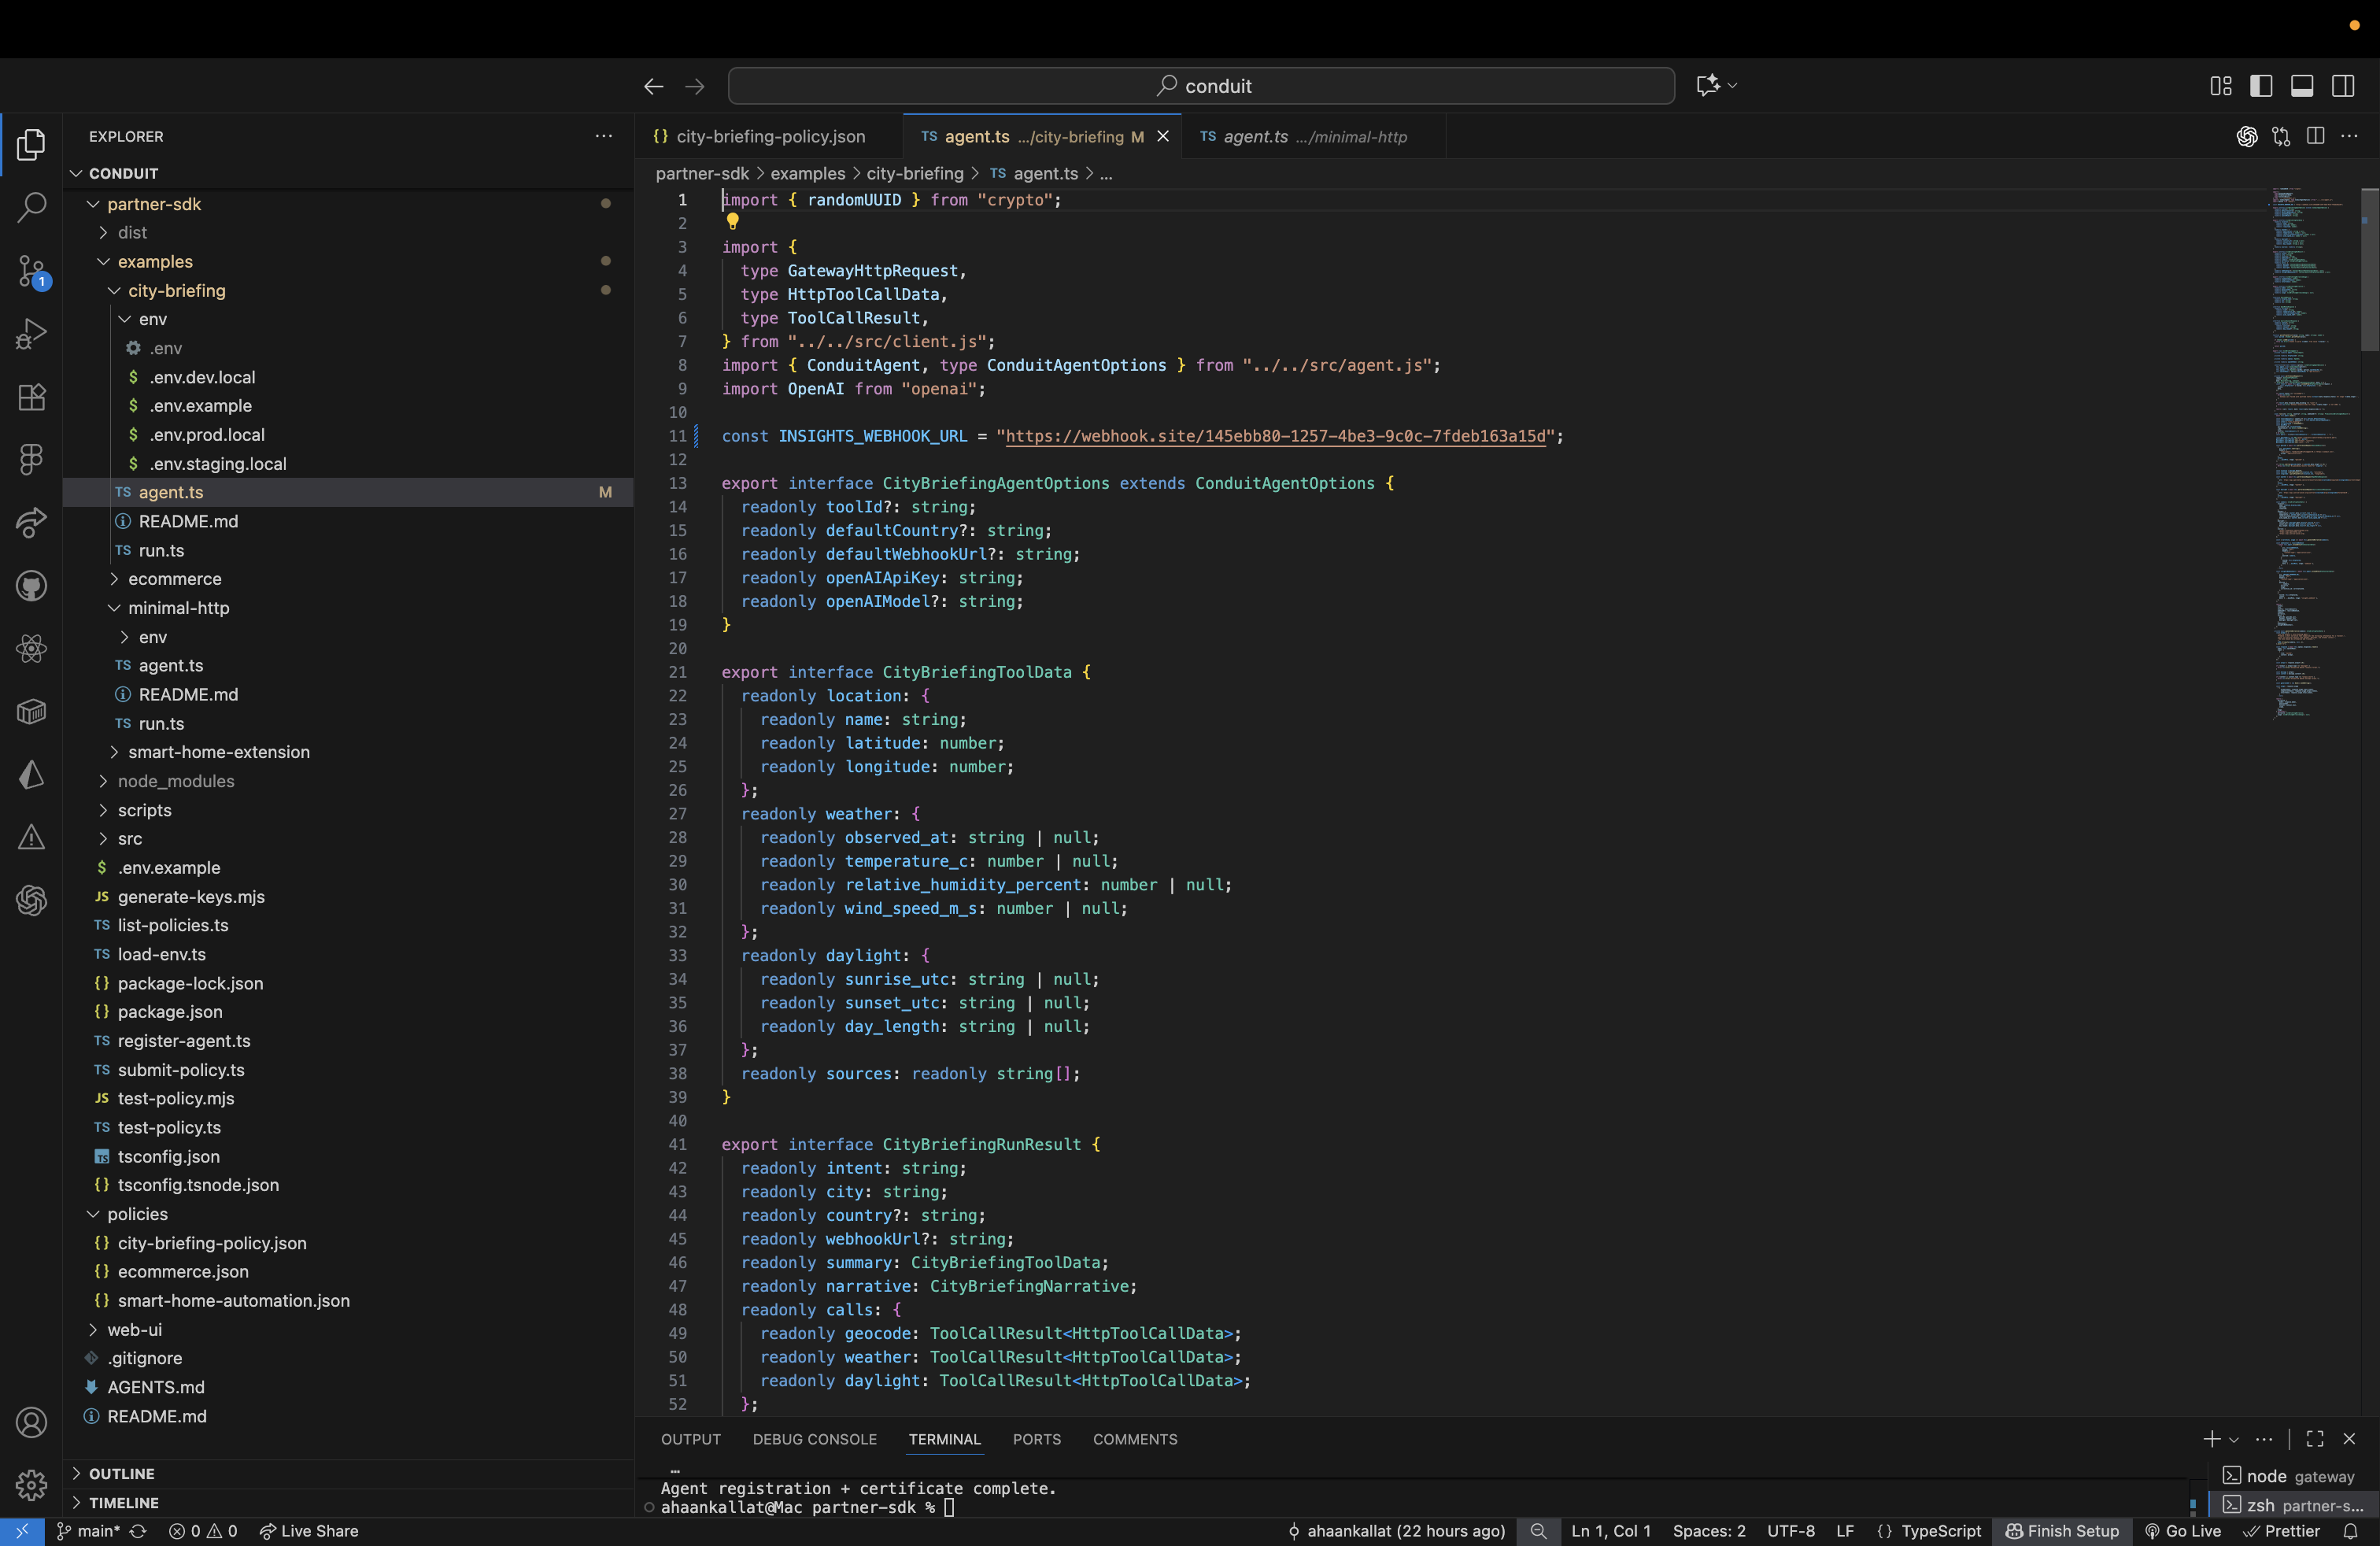Switch to city-briefing-policy.json tab

pyautogui.click(x=769, y=137)
